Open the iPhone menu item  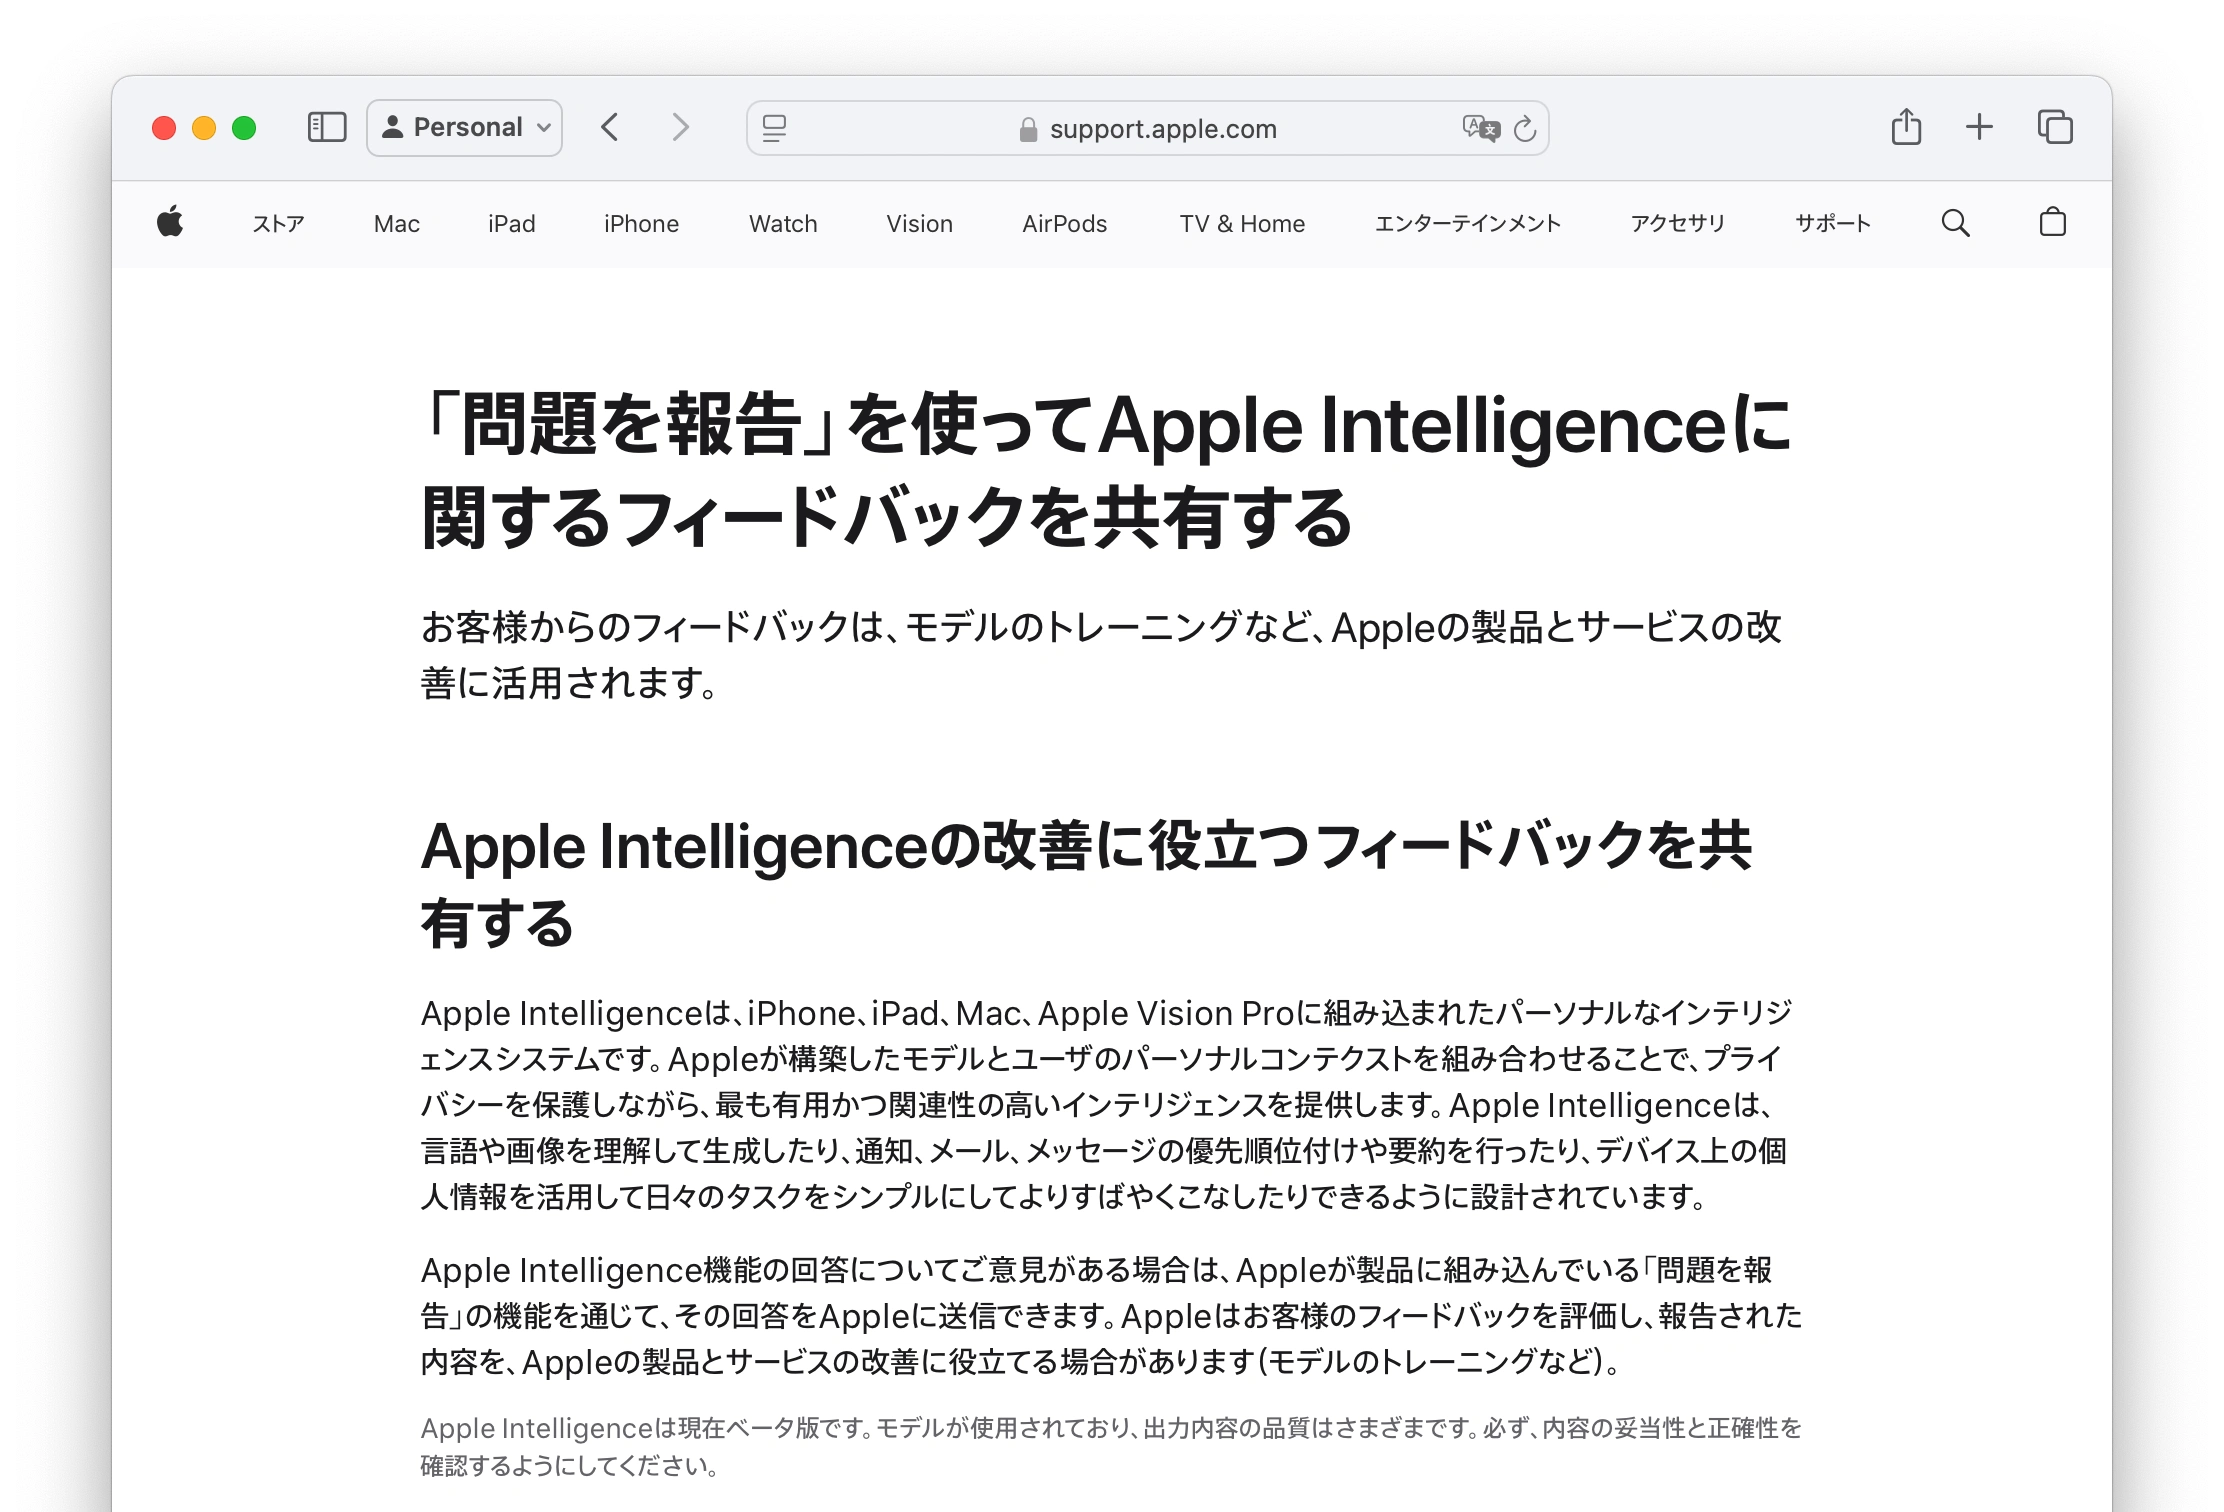click(641, 224)
